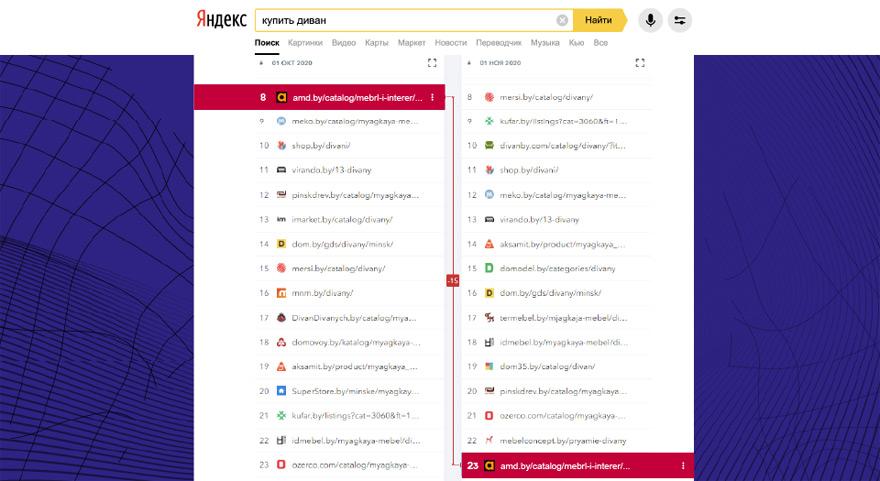Click the red -15 position change badge
The width and height of the screenshot is (880, 481).
click(x=452, y=281)
